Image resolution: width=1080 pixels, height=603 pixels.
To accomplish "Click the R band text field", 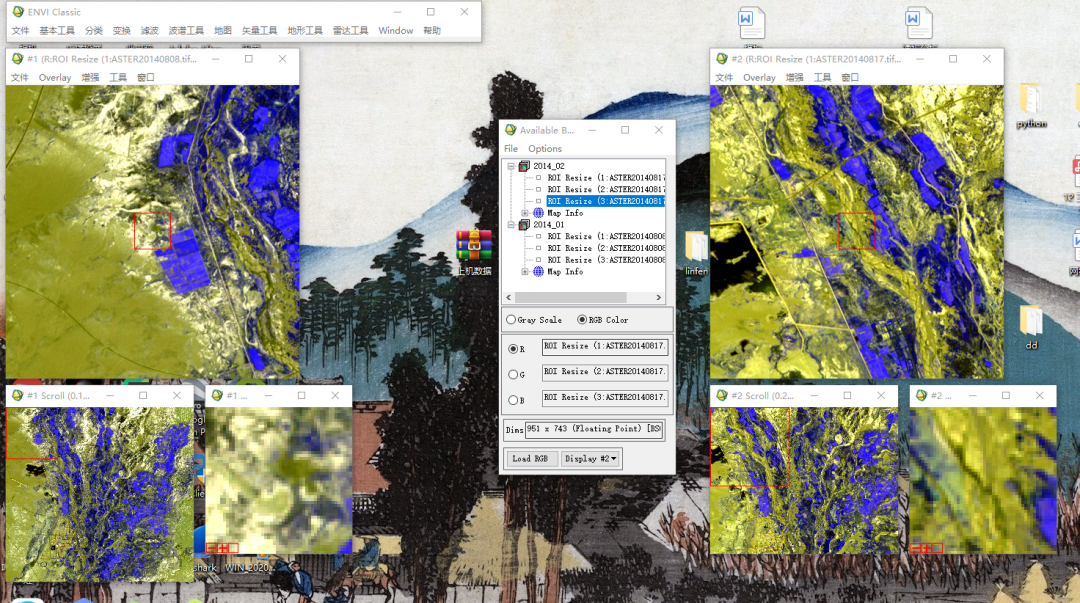I will (x=605, y=347).
